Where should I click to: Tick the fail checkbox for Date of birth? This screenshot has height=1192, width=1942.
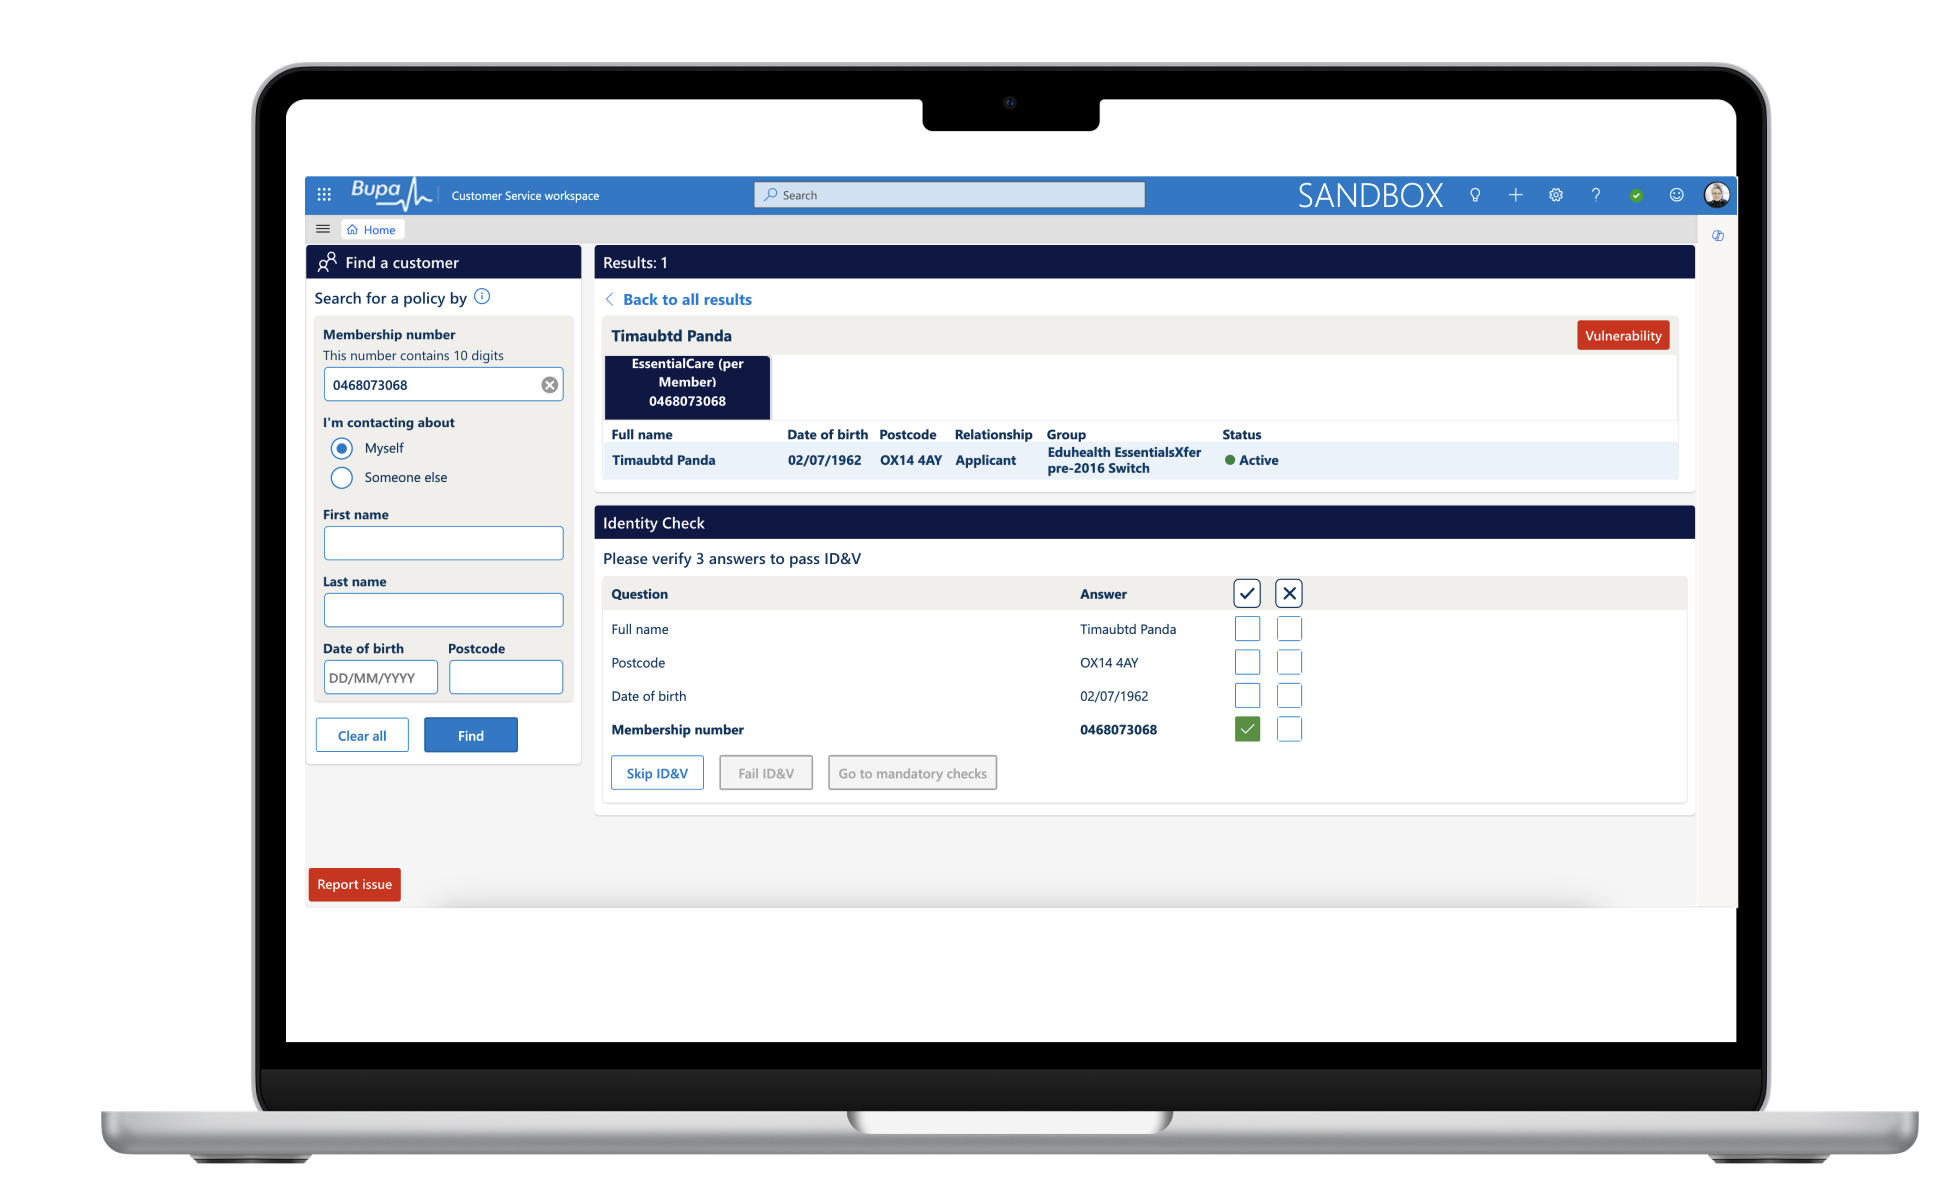point(1289,696)
